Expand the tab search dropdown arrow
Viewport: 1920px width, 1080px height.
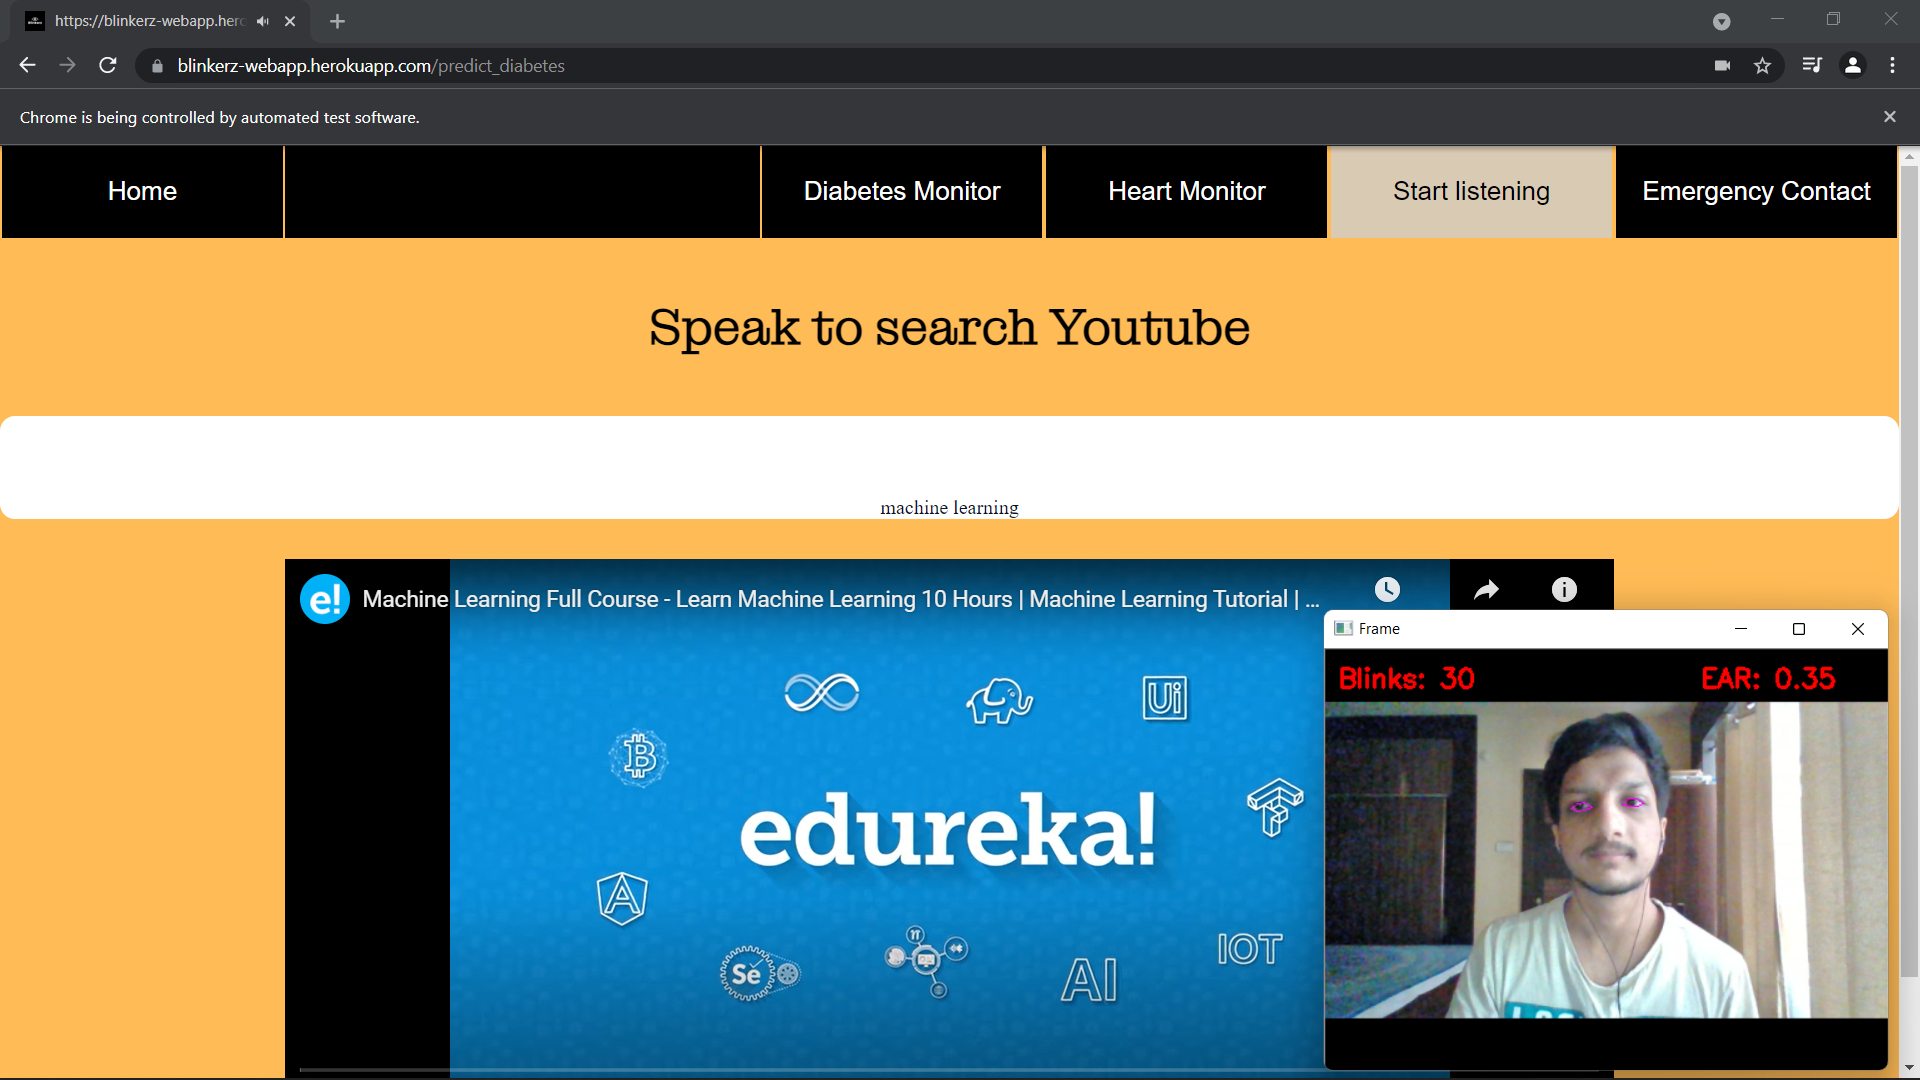click(1721, 21)
